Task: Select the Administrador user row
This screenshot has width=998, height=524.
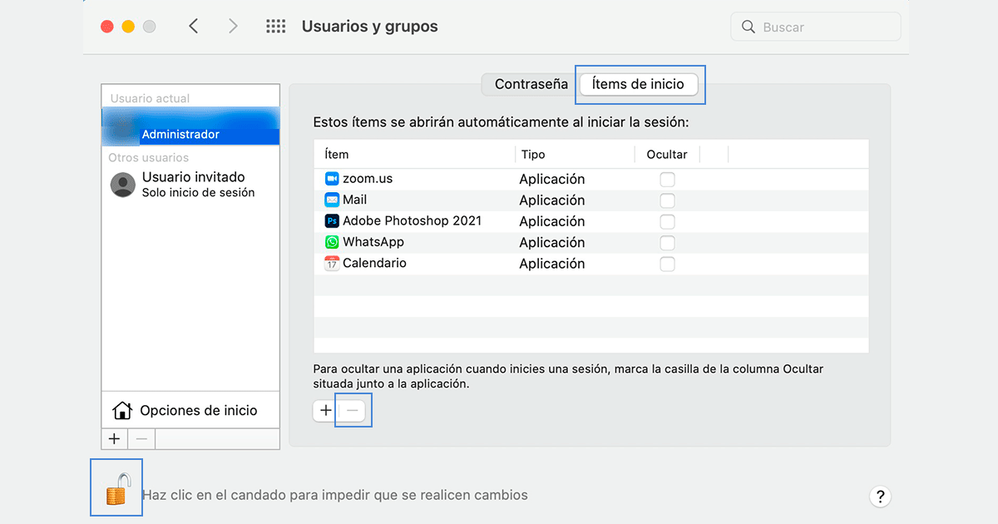Action: (190, 126)
